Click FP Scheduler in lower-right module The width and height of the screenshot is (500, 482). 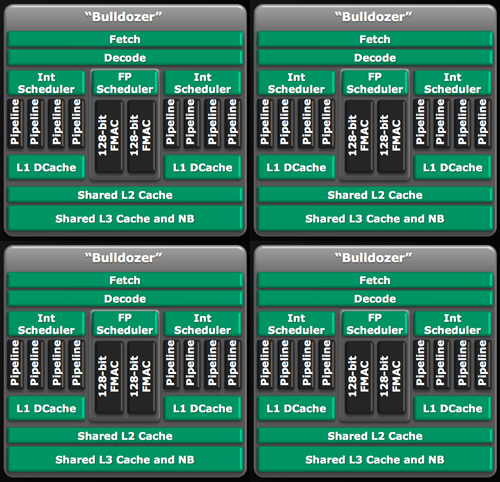[375, 324]
